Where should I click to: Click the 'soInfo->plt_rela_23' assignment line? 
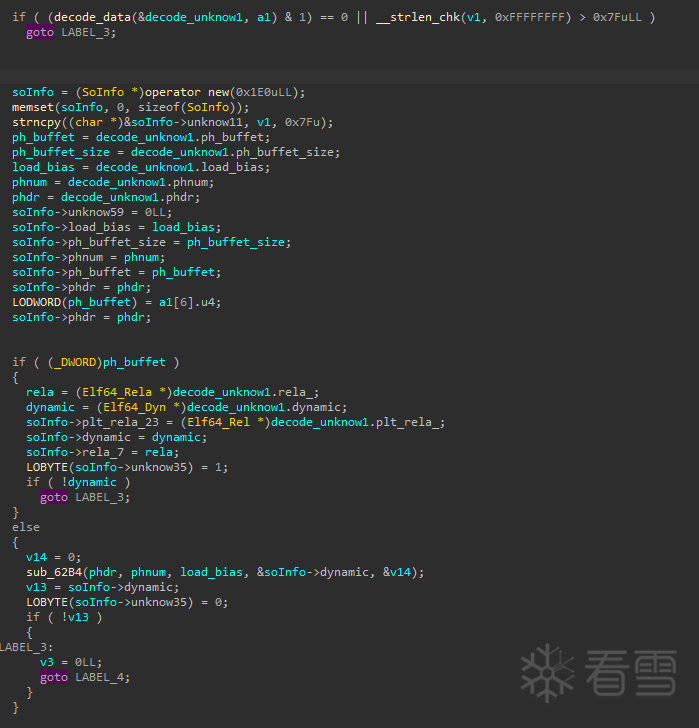[235, 422]
